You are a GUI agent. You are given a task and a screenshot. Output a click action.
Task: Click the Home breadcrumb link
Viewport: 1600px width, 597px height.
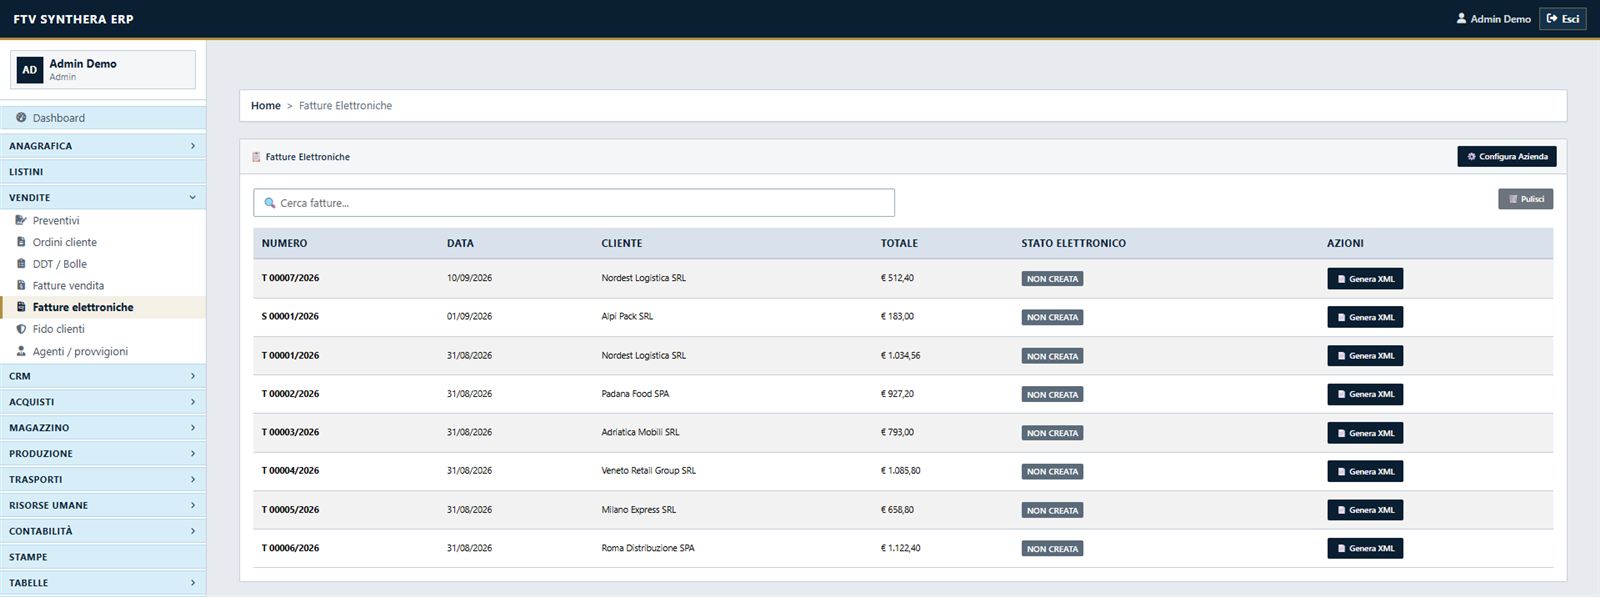click(x=266, y=106)
